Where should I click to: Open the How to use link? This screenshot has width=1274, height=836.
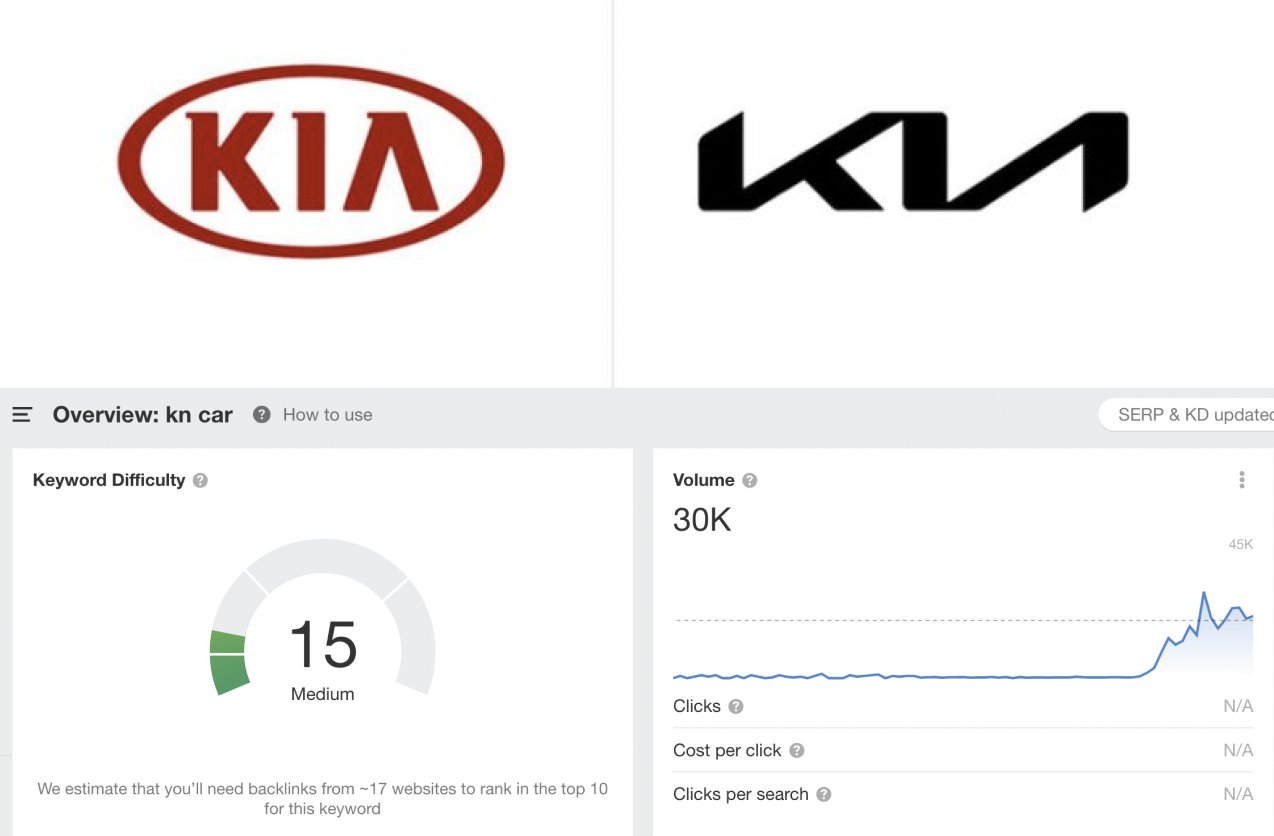(x=327, y=415)
